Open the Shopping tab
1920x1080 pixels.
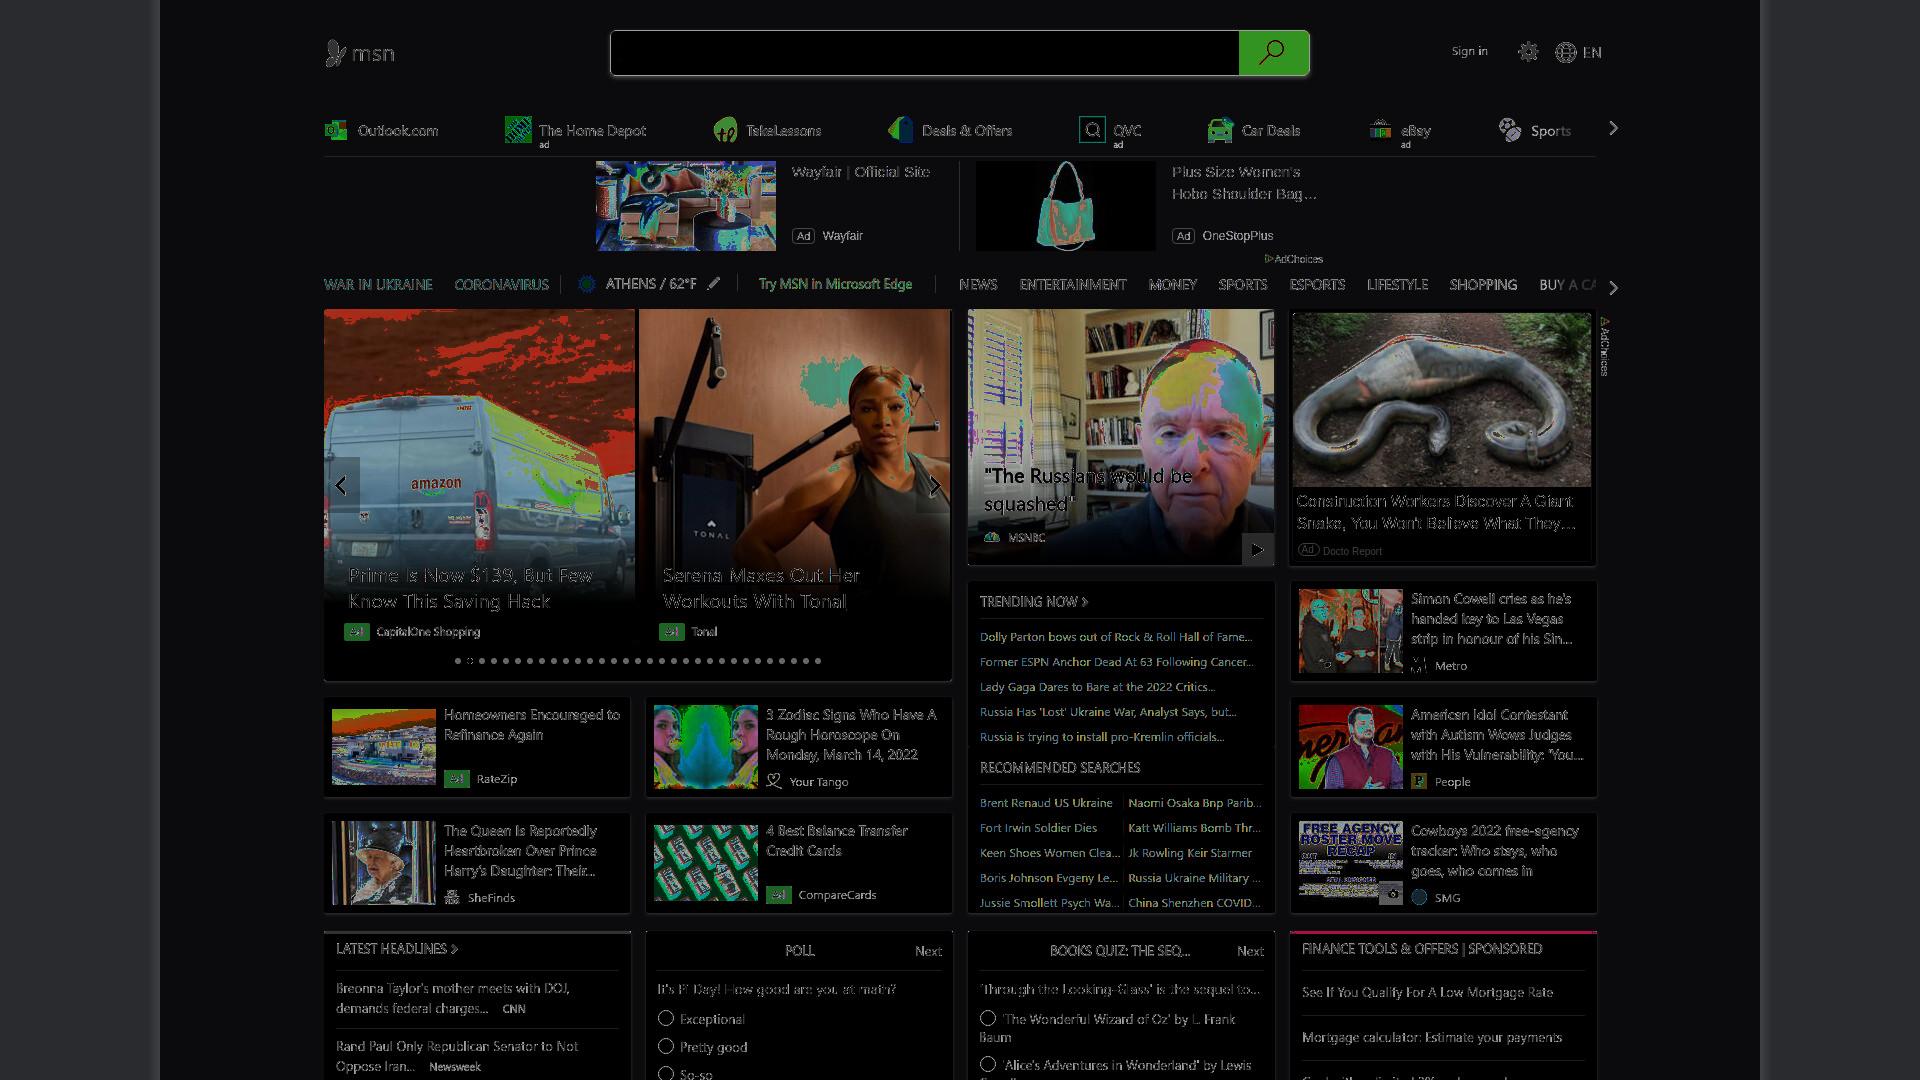[x=1483, y=284]
